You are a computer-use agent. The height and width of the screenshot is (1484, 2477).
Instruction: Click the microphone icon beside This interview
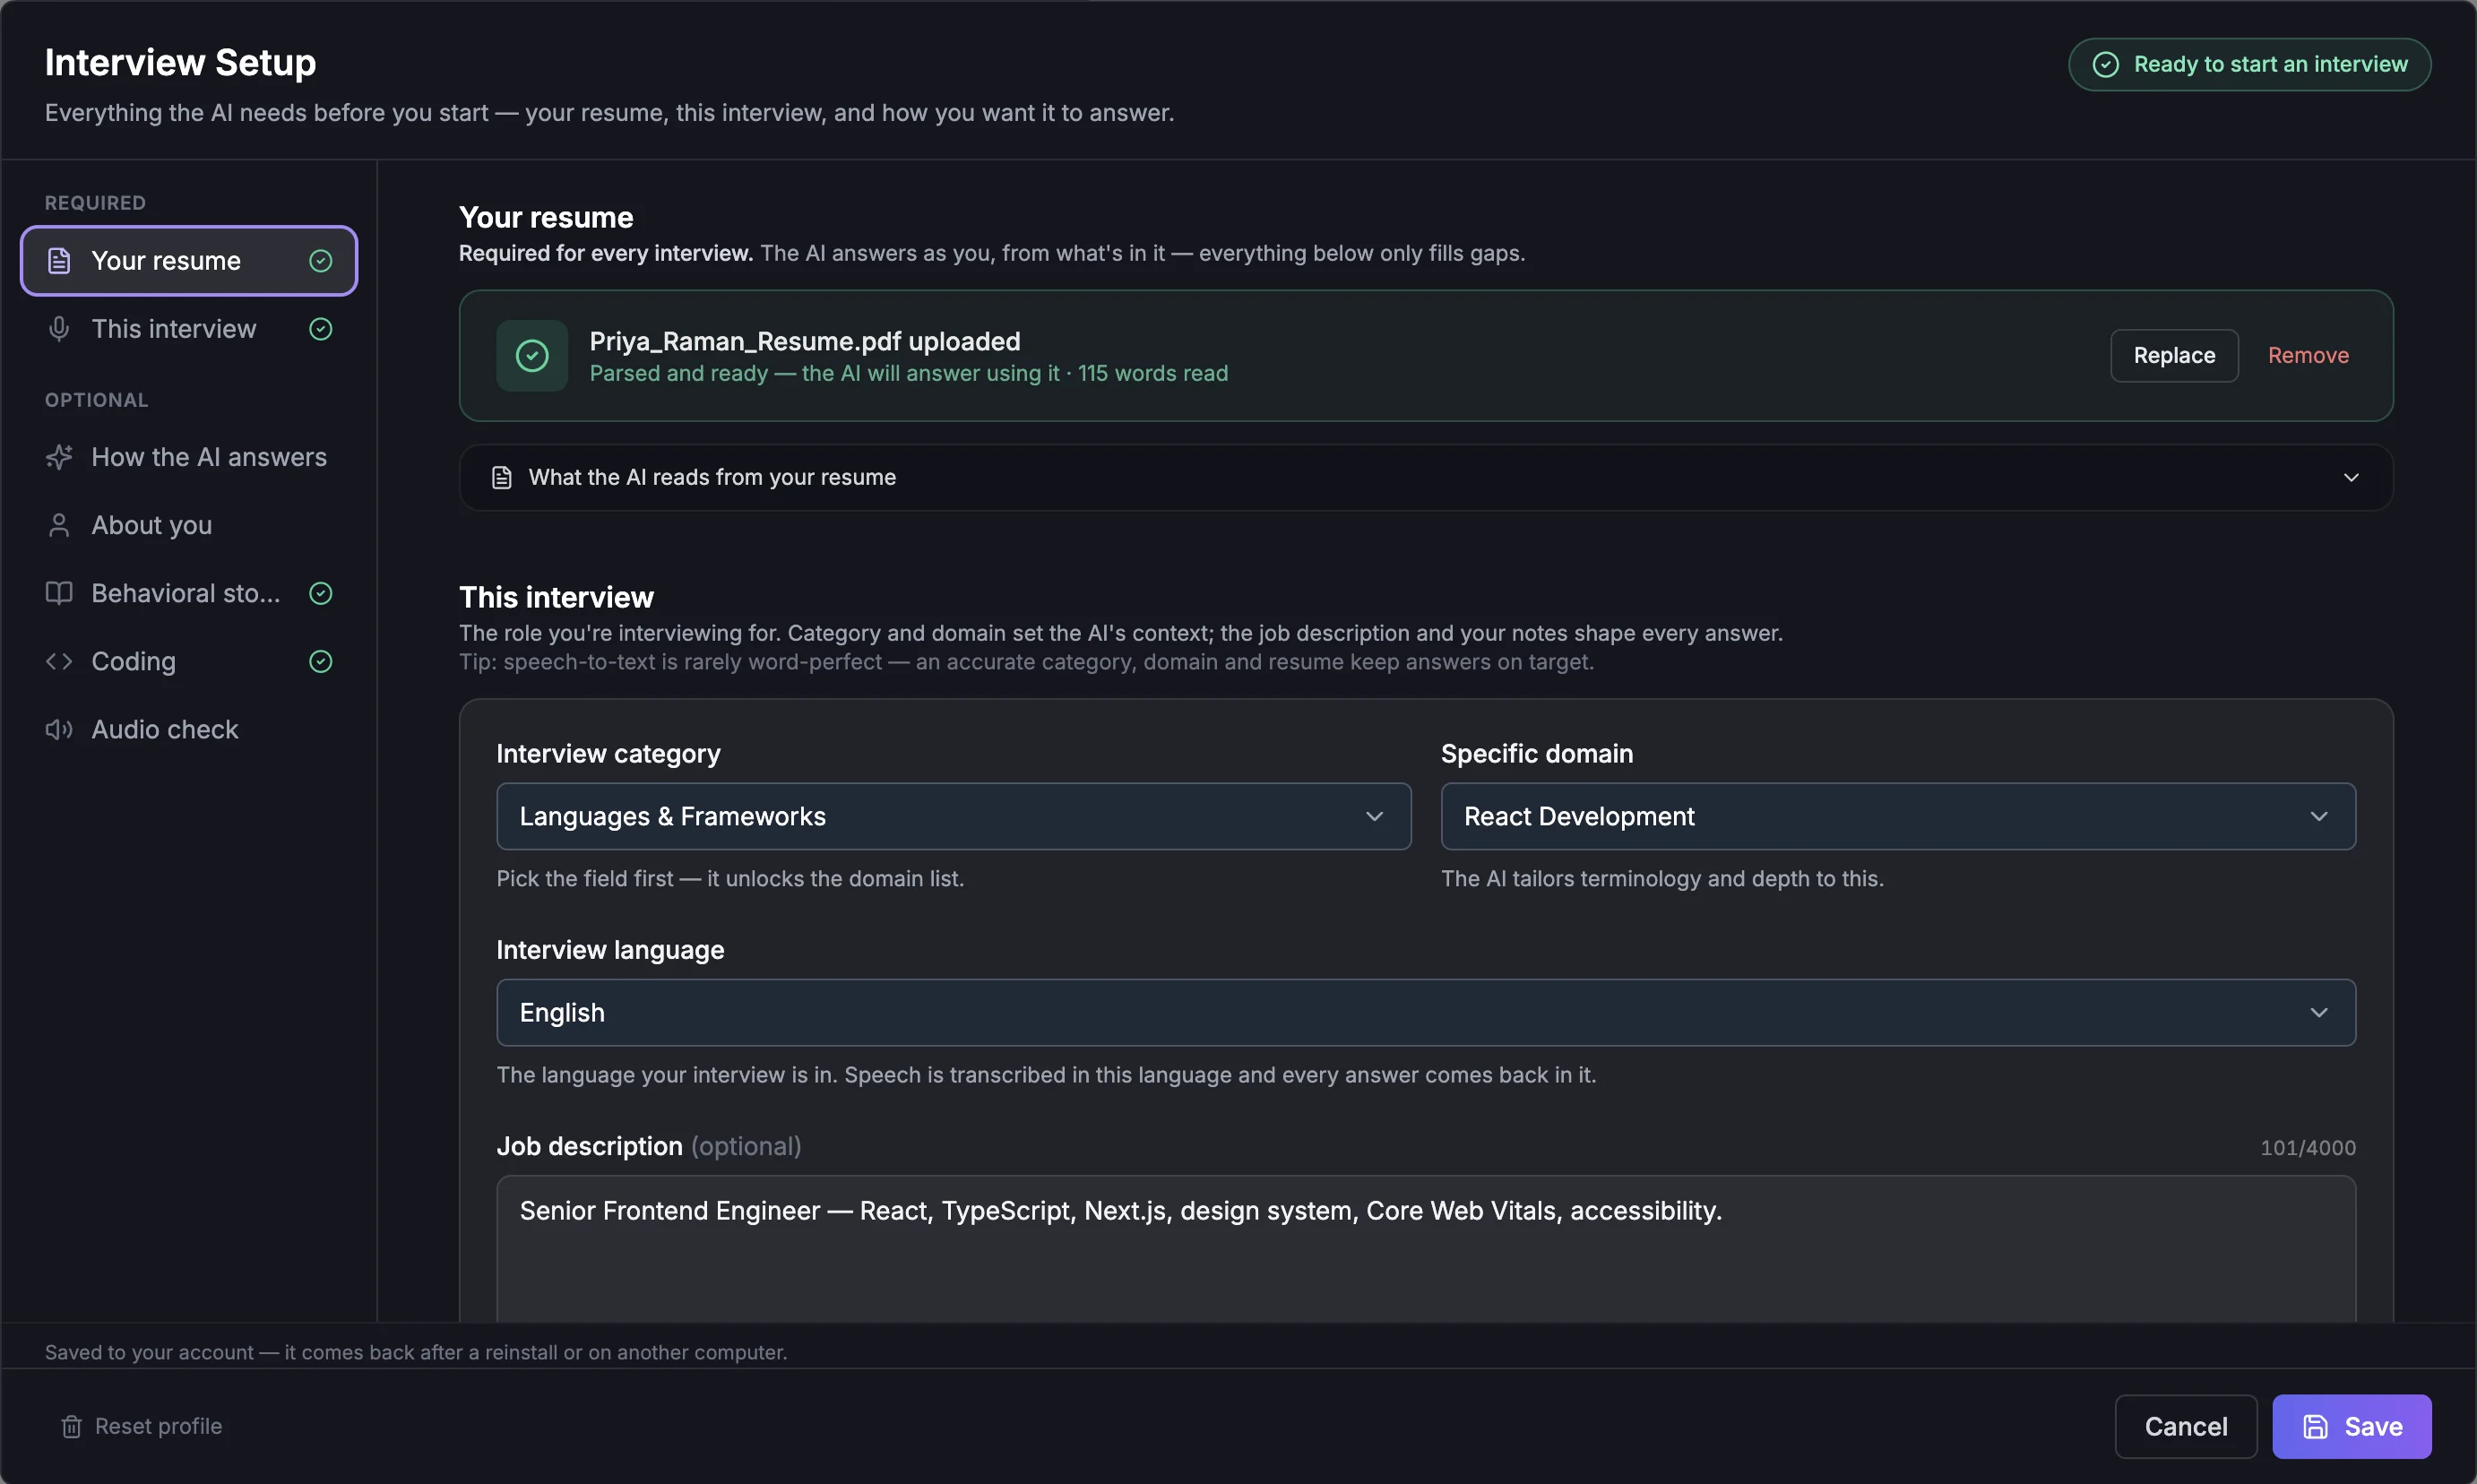59,329
